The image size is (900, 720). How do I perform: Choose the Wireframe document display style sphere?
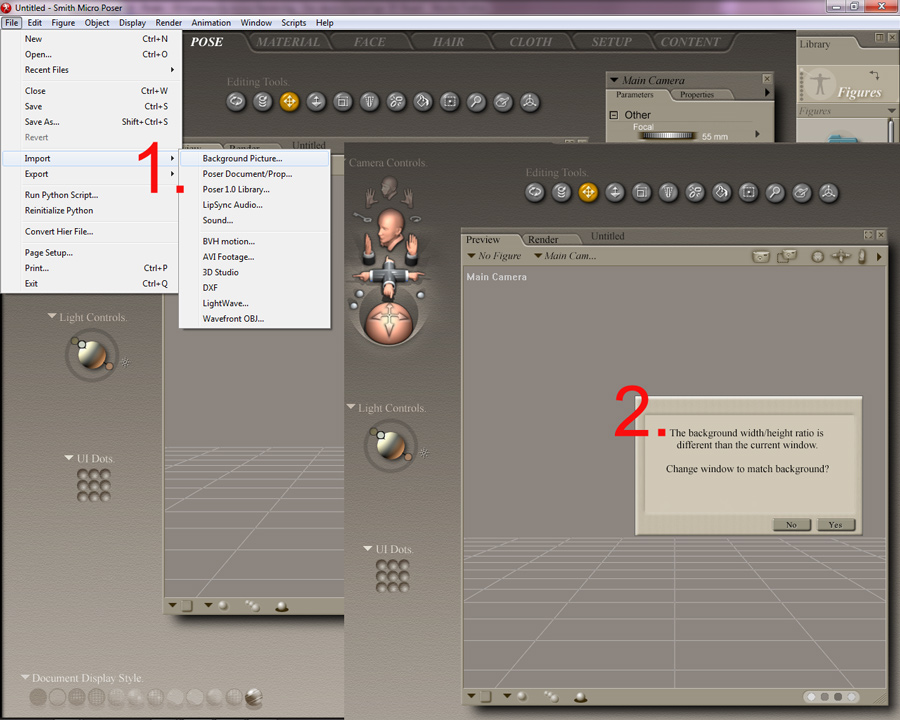(77, 697)
